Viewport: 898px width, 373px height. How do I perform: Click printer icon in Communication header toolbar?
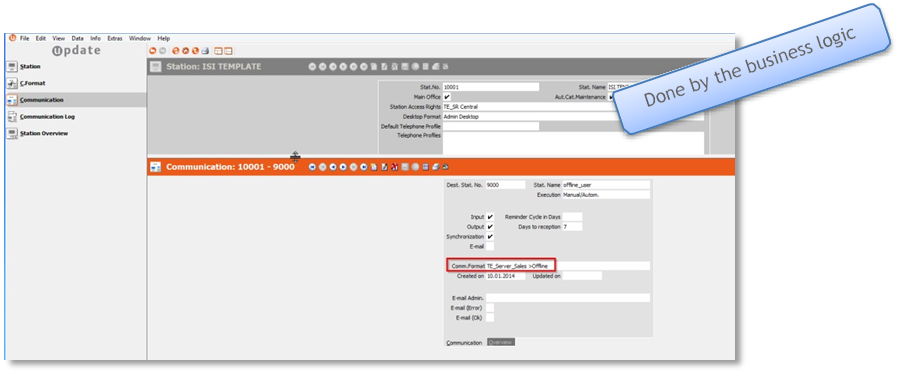pyautogui.click(x=435, y=167)
